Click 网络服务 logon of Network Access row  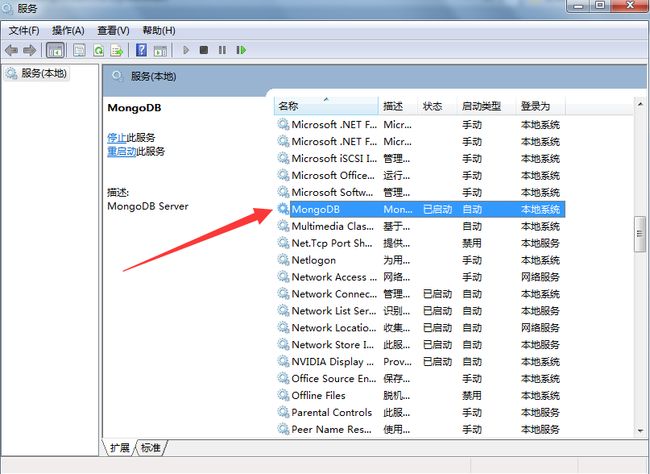[540, 277]
